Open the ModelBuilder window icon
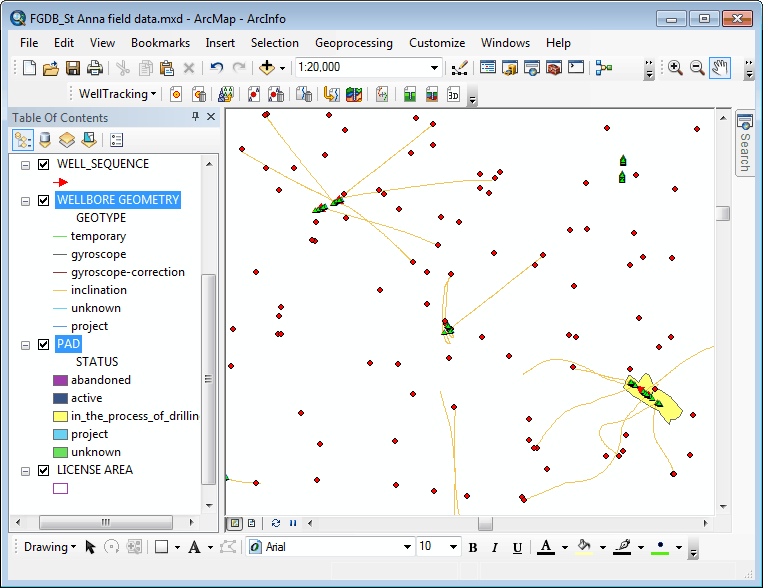The image size is (763, 588). coord(604,68)
